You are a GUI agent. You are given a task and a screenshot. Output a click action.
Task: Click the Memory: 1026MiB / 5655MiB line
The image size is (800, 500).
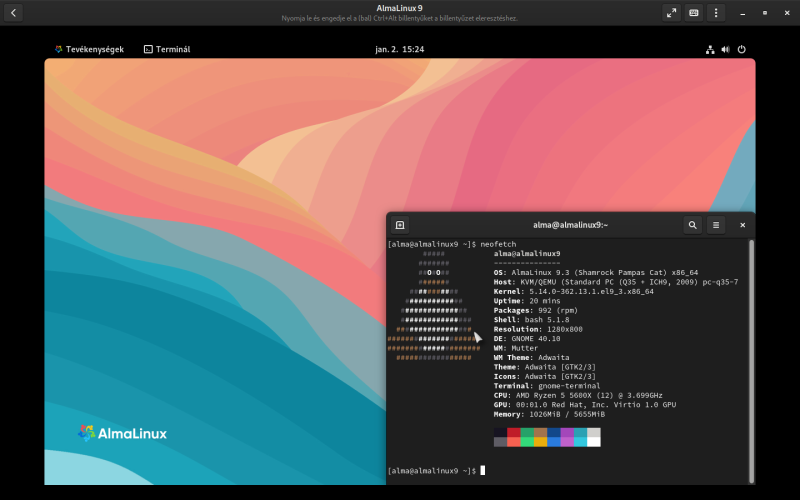[549, 414]
